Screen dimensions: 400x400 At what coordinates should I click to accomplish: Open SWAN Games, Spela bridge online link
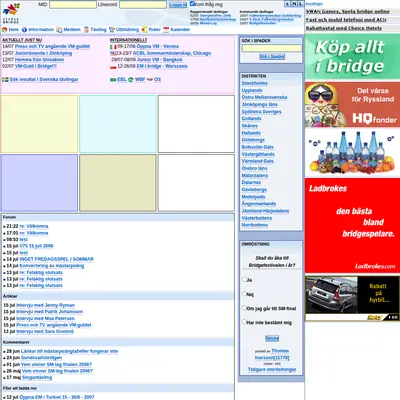pyautogui.click(x=348, y=12)
